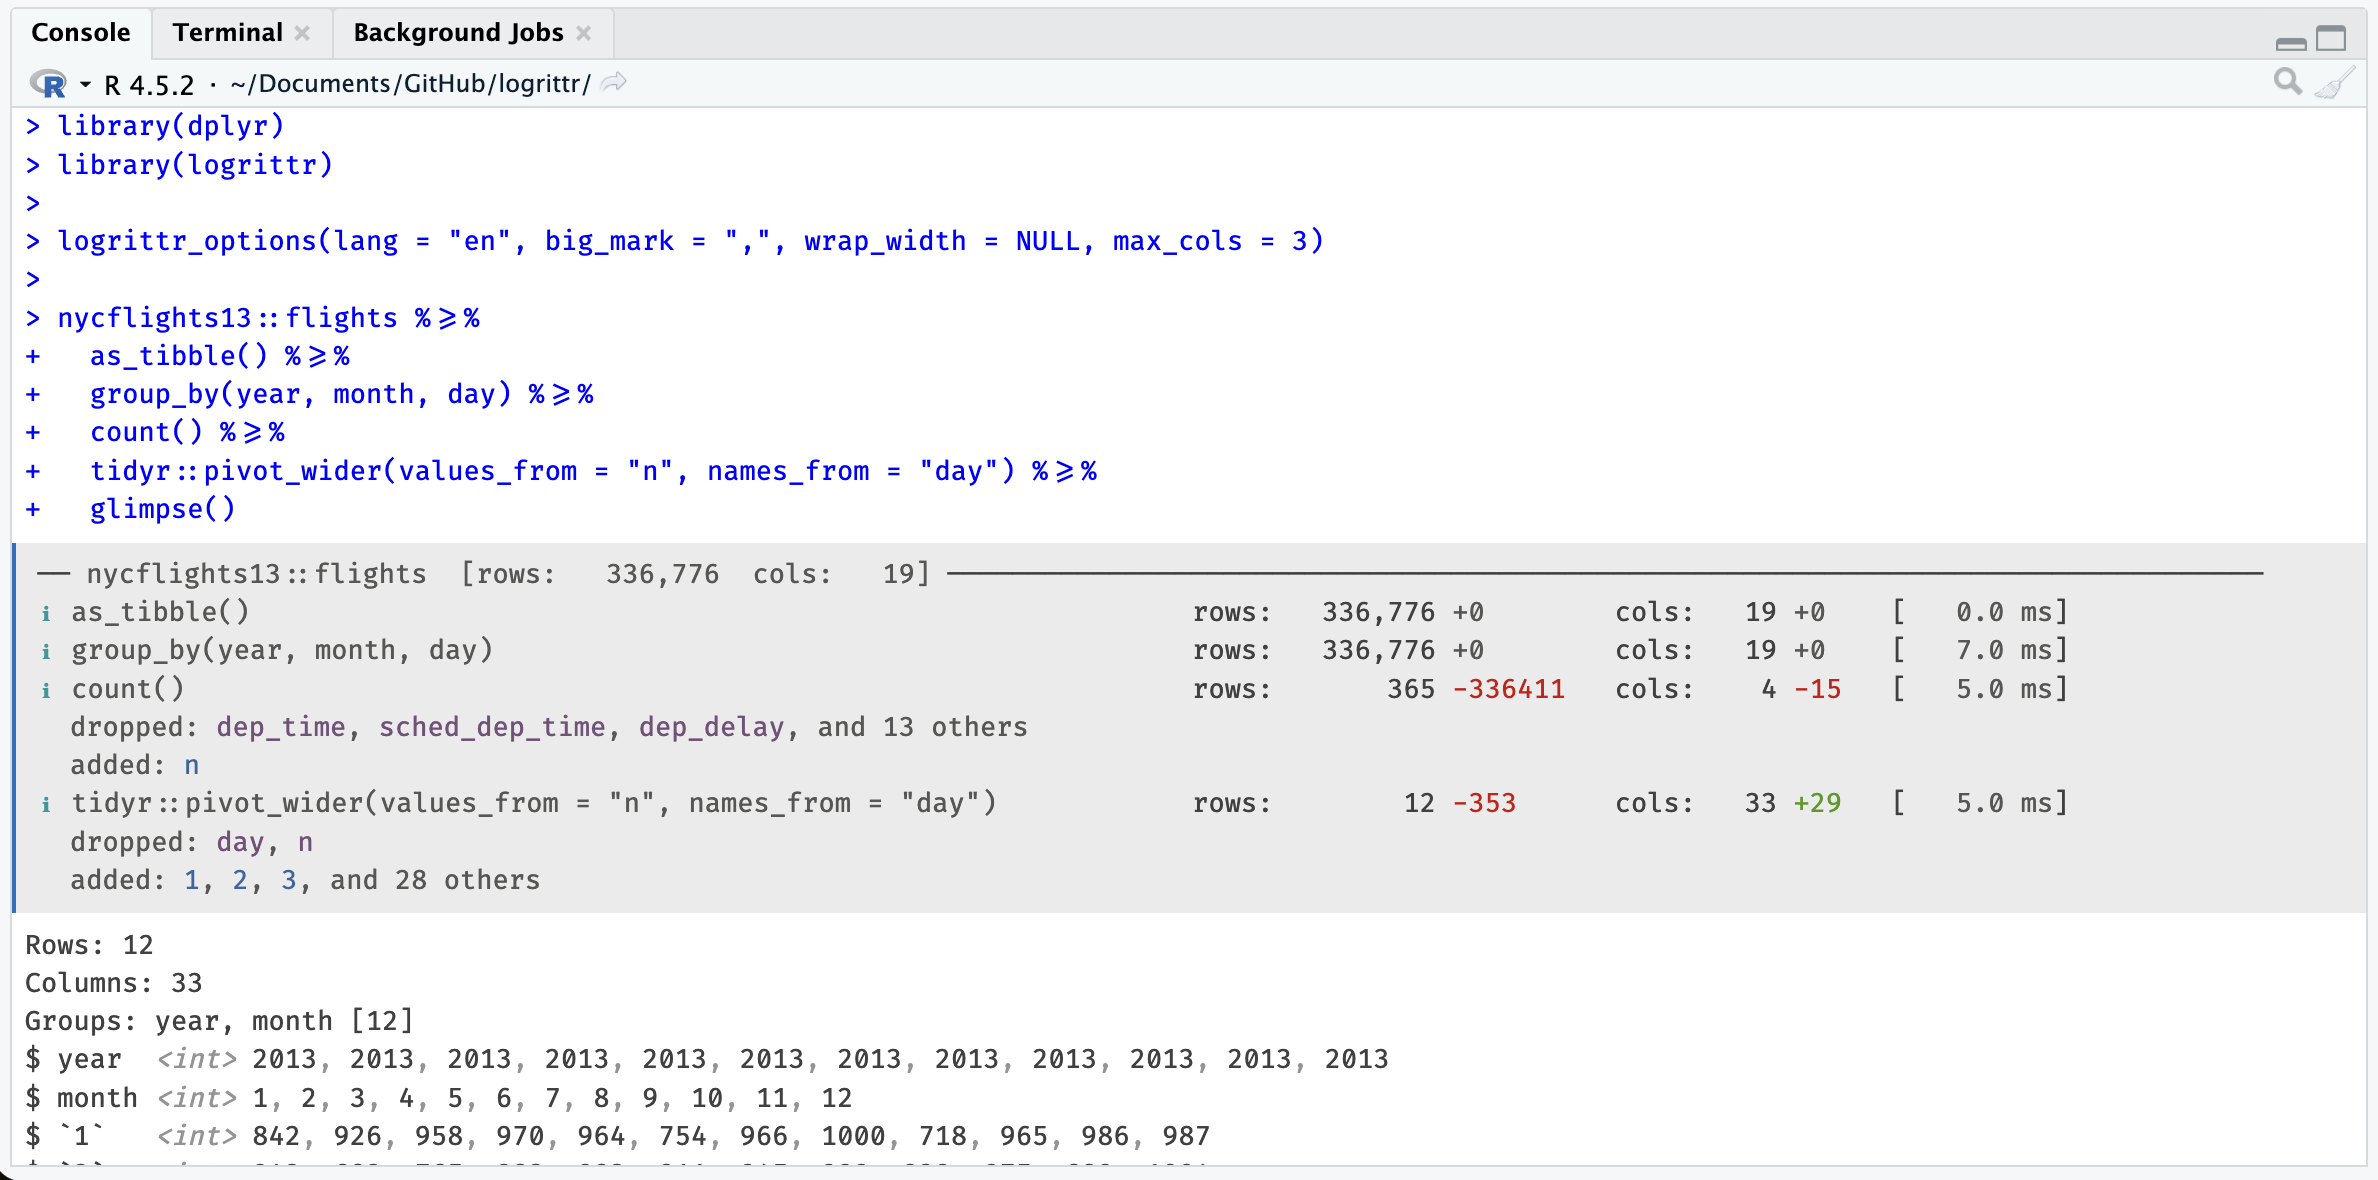Click info icon beside count() log

[x=46, y=690]
